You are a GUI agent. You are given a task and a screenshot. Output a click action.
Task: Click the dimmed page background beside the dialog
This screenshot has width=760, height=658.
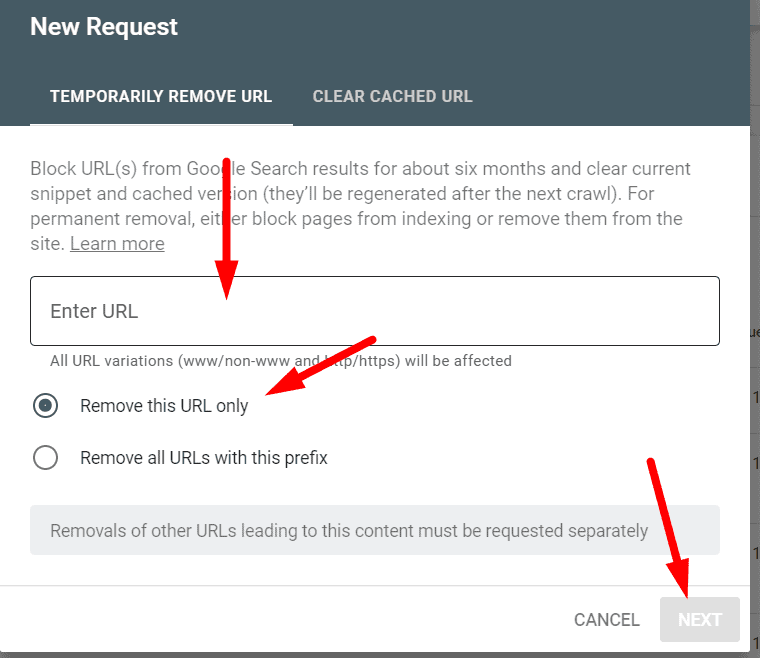(755, 300)
